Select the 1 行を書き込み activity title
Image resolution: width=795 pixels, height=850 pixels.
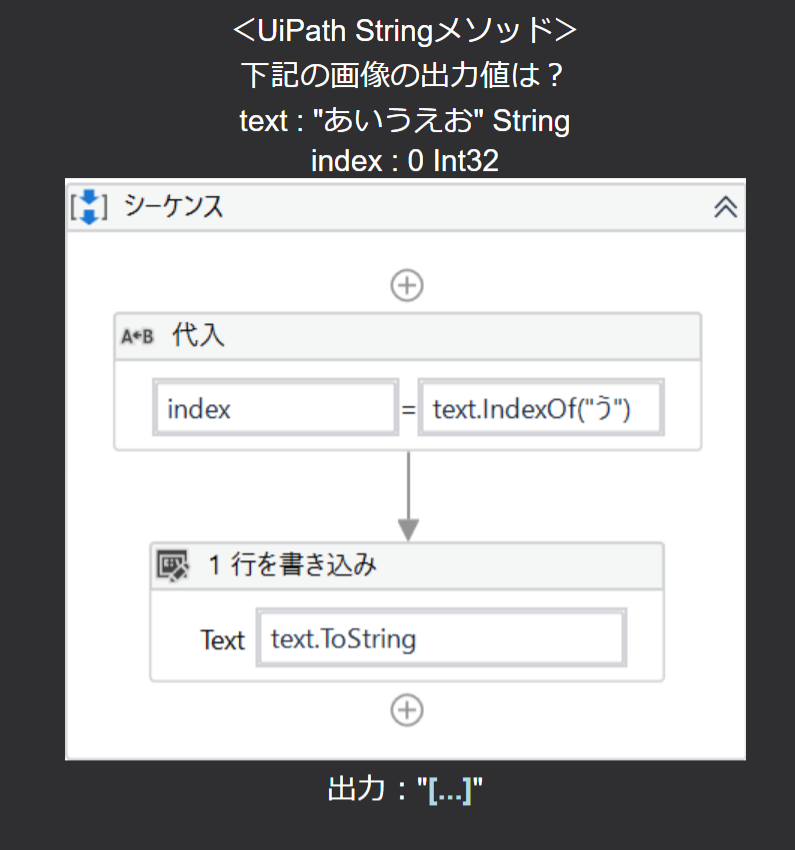point(292,566)
